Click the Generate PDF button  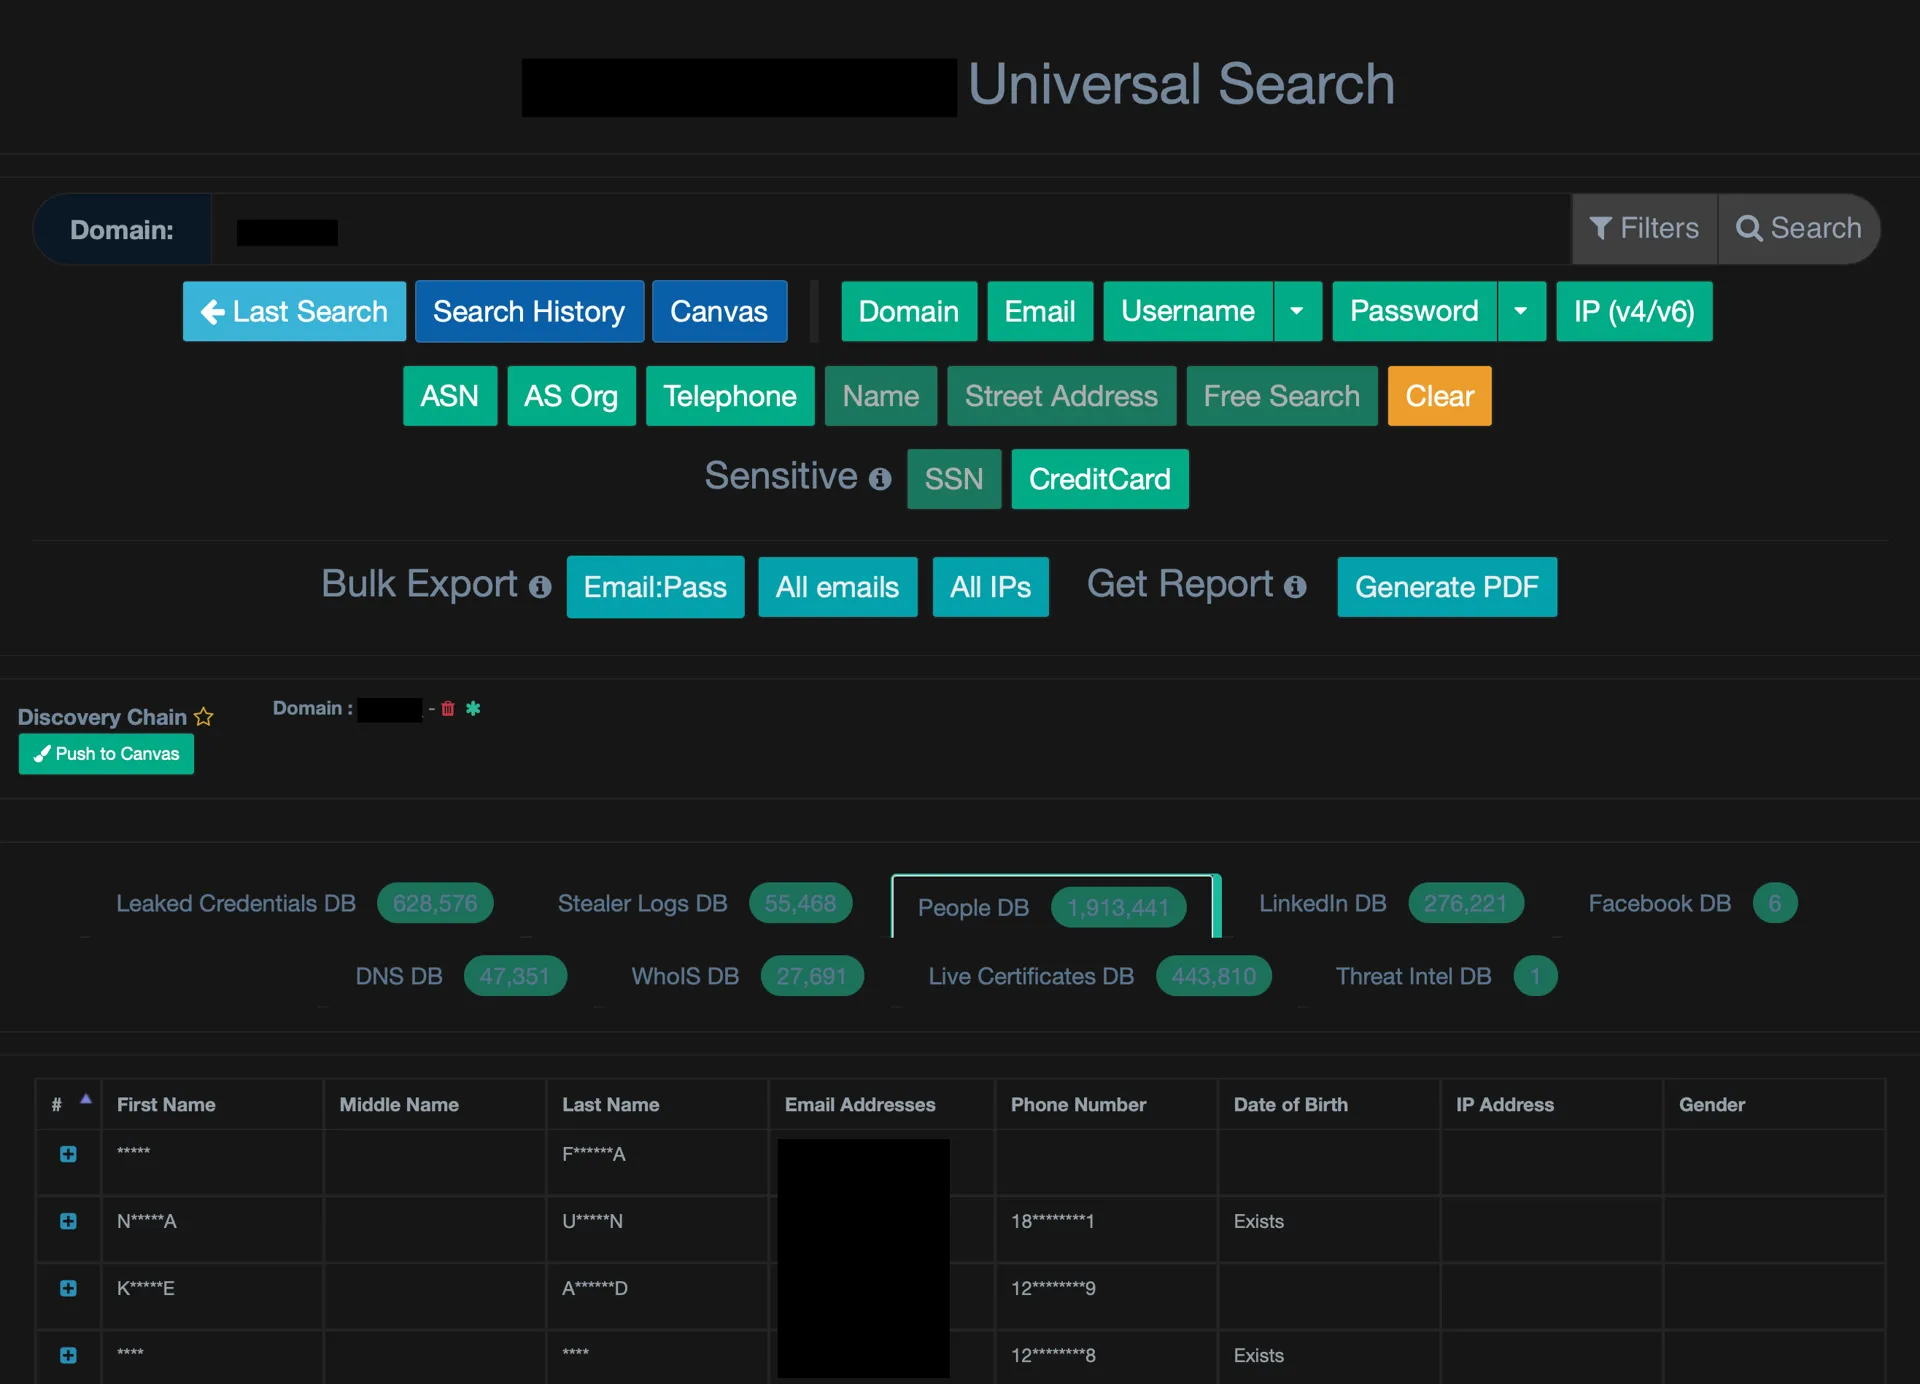[1446, 587]
